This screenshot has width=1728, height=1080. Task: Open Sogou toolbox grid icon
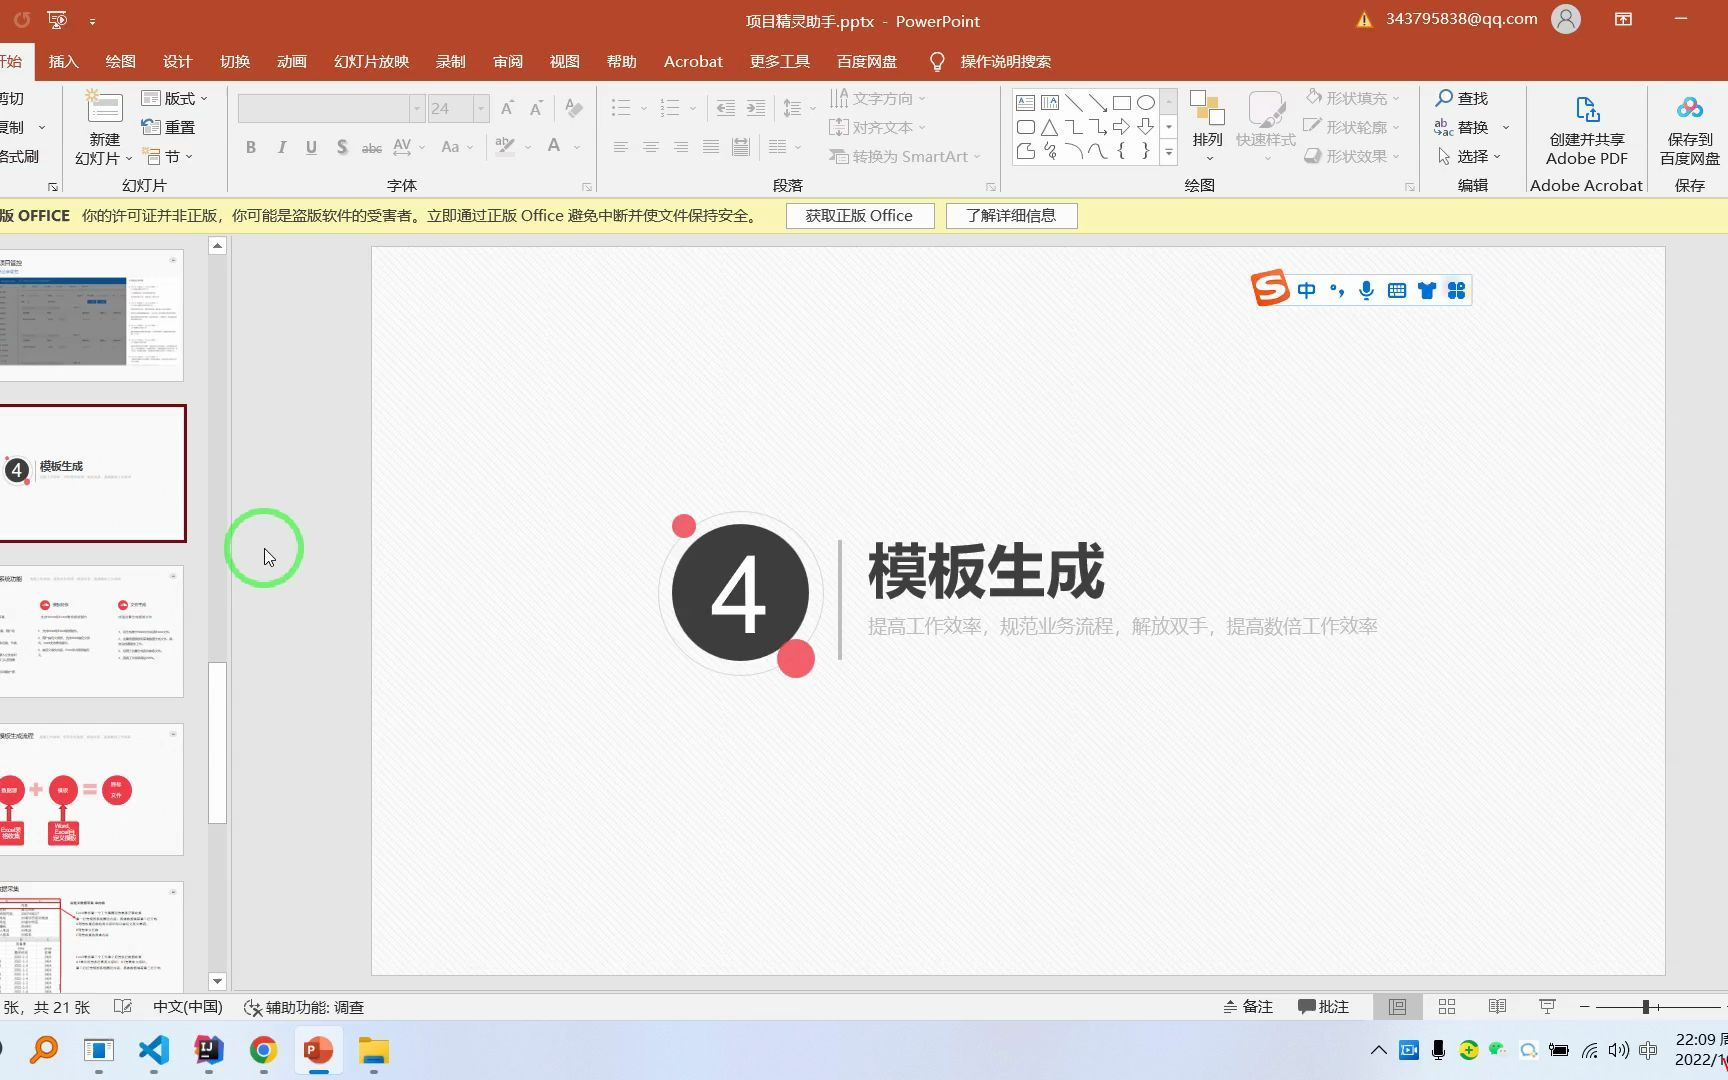(x=1457, y=291)
